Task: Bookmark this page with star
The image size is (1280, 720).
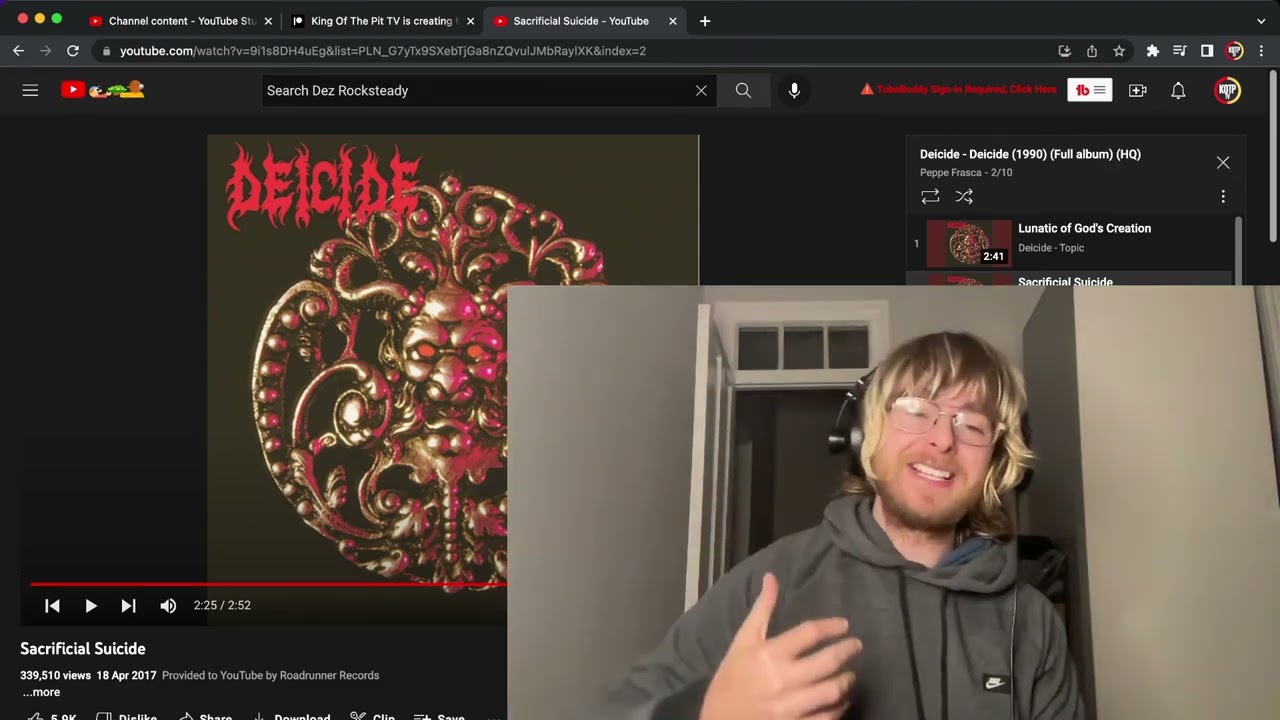Action: (x=1119, y=51)
